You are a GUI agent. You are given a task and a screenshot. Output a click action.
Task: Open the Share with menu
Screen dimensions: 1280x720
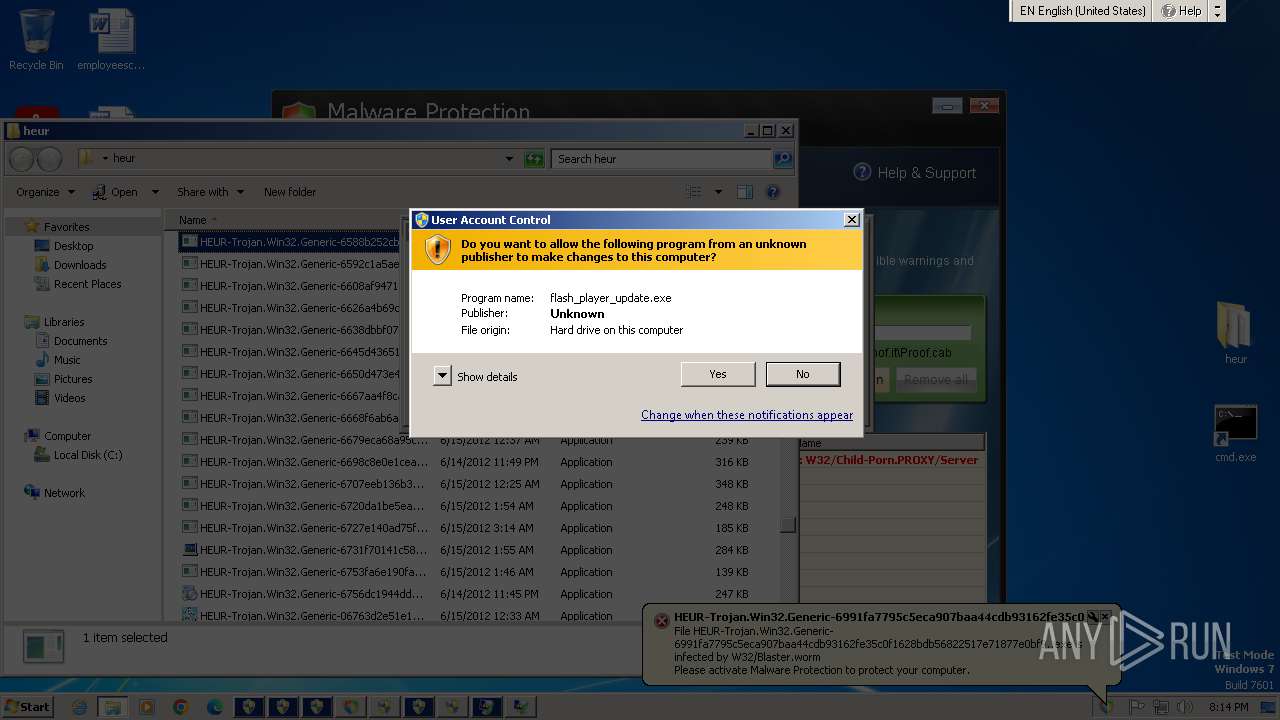(210, 192)
